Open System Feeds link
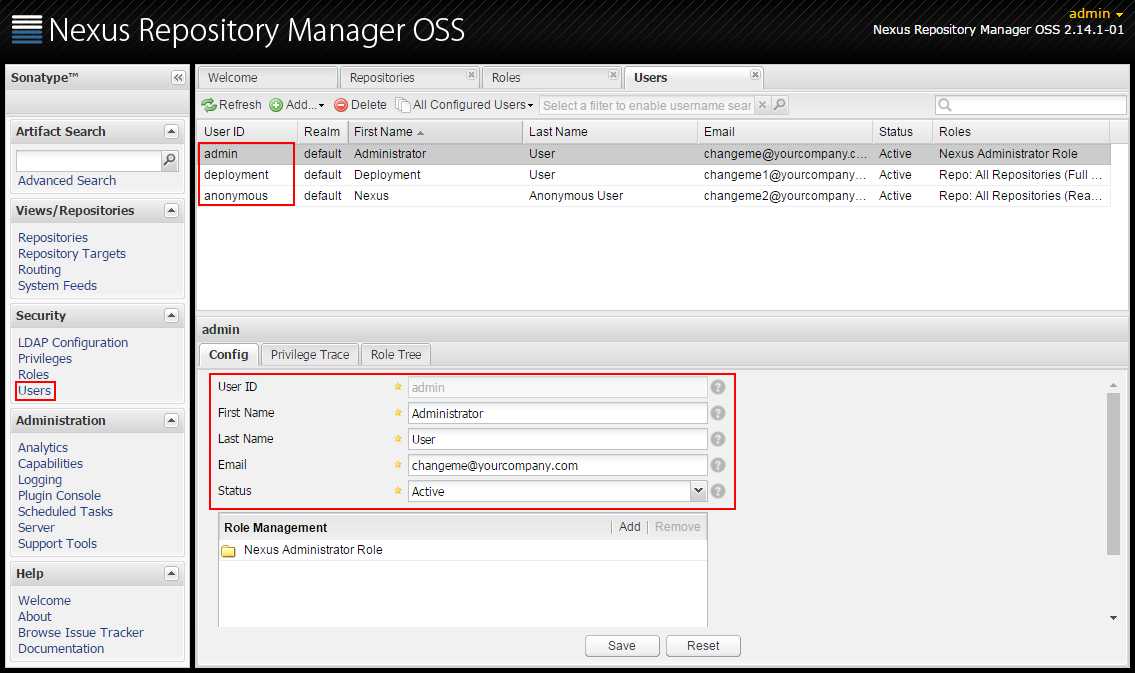1135x673 pixels. coord(57,286)
